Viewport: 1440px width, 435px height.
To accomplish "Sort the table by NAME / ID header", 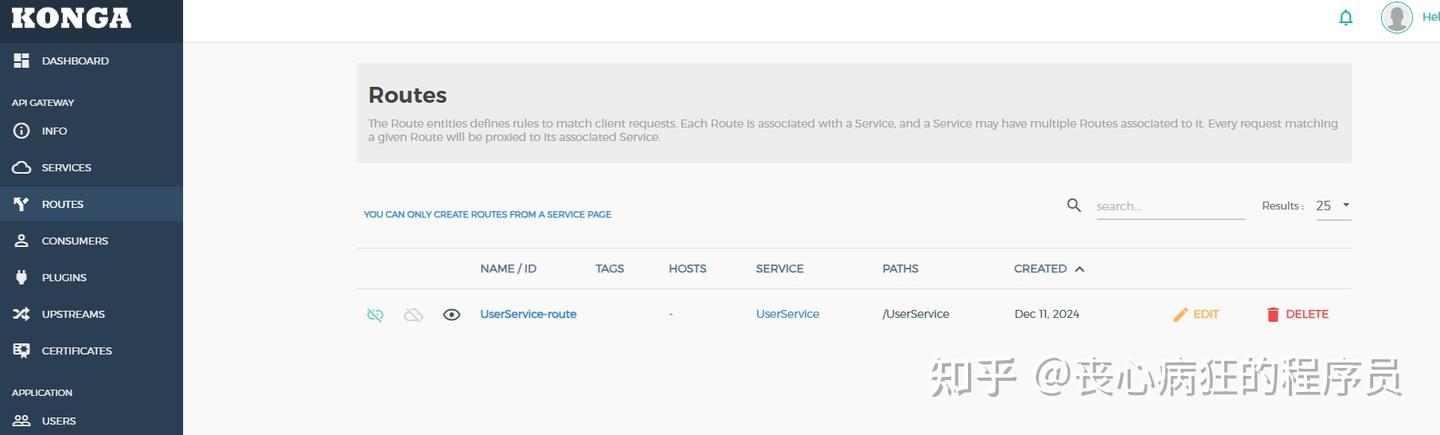I will point(508,269).
